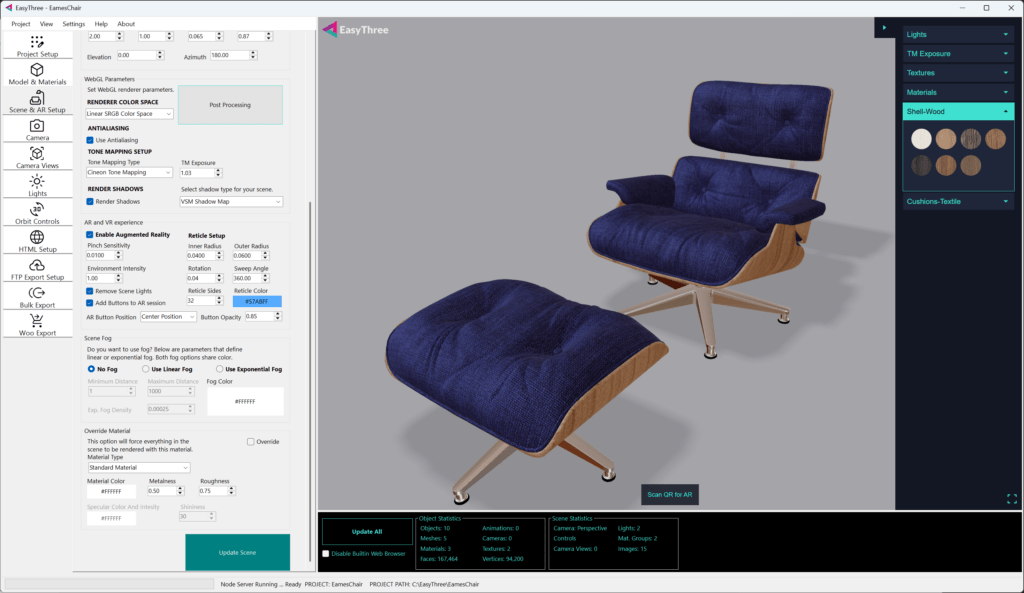Open Orbit Controls section
The width and height of the screenshot is (1024, 593).
coord(37,210)
